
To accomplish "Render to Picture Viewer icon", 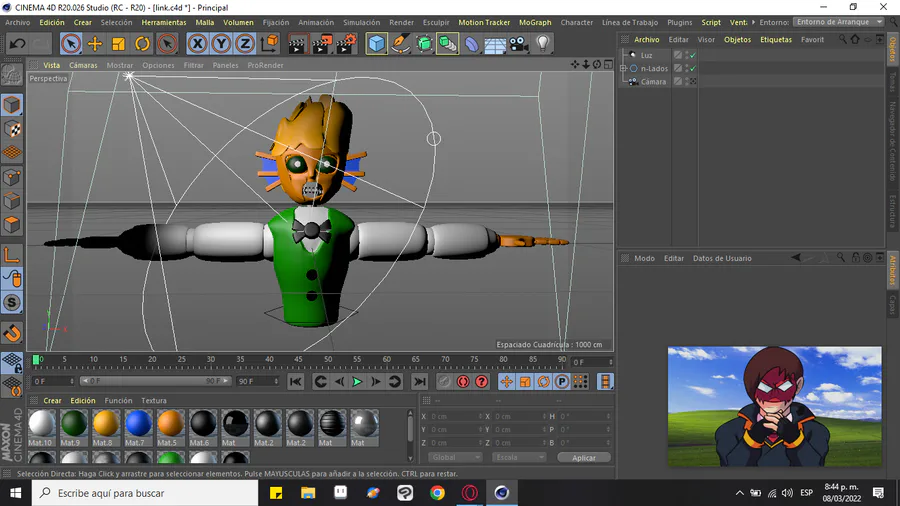I will point(322,44).
